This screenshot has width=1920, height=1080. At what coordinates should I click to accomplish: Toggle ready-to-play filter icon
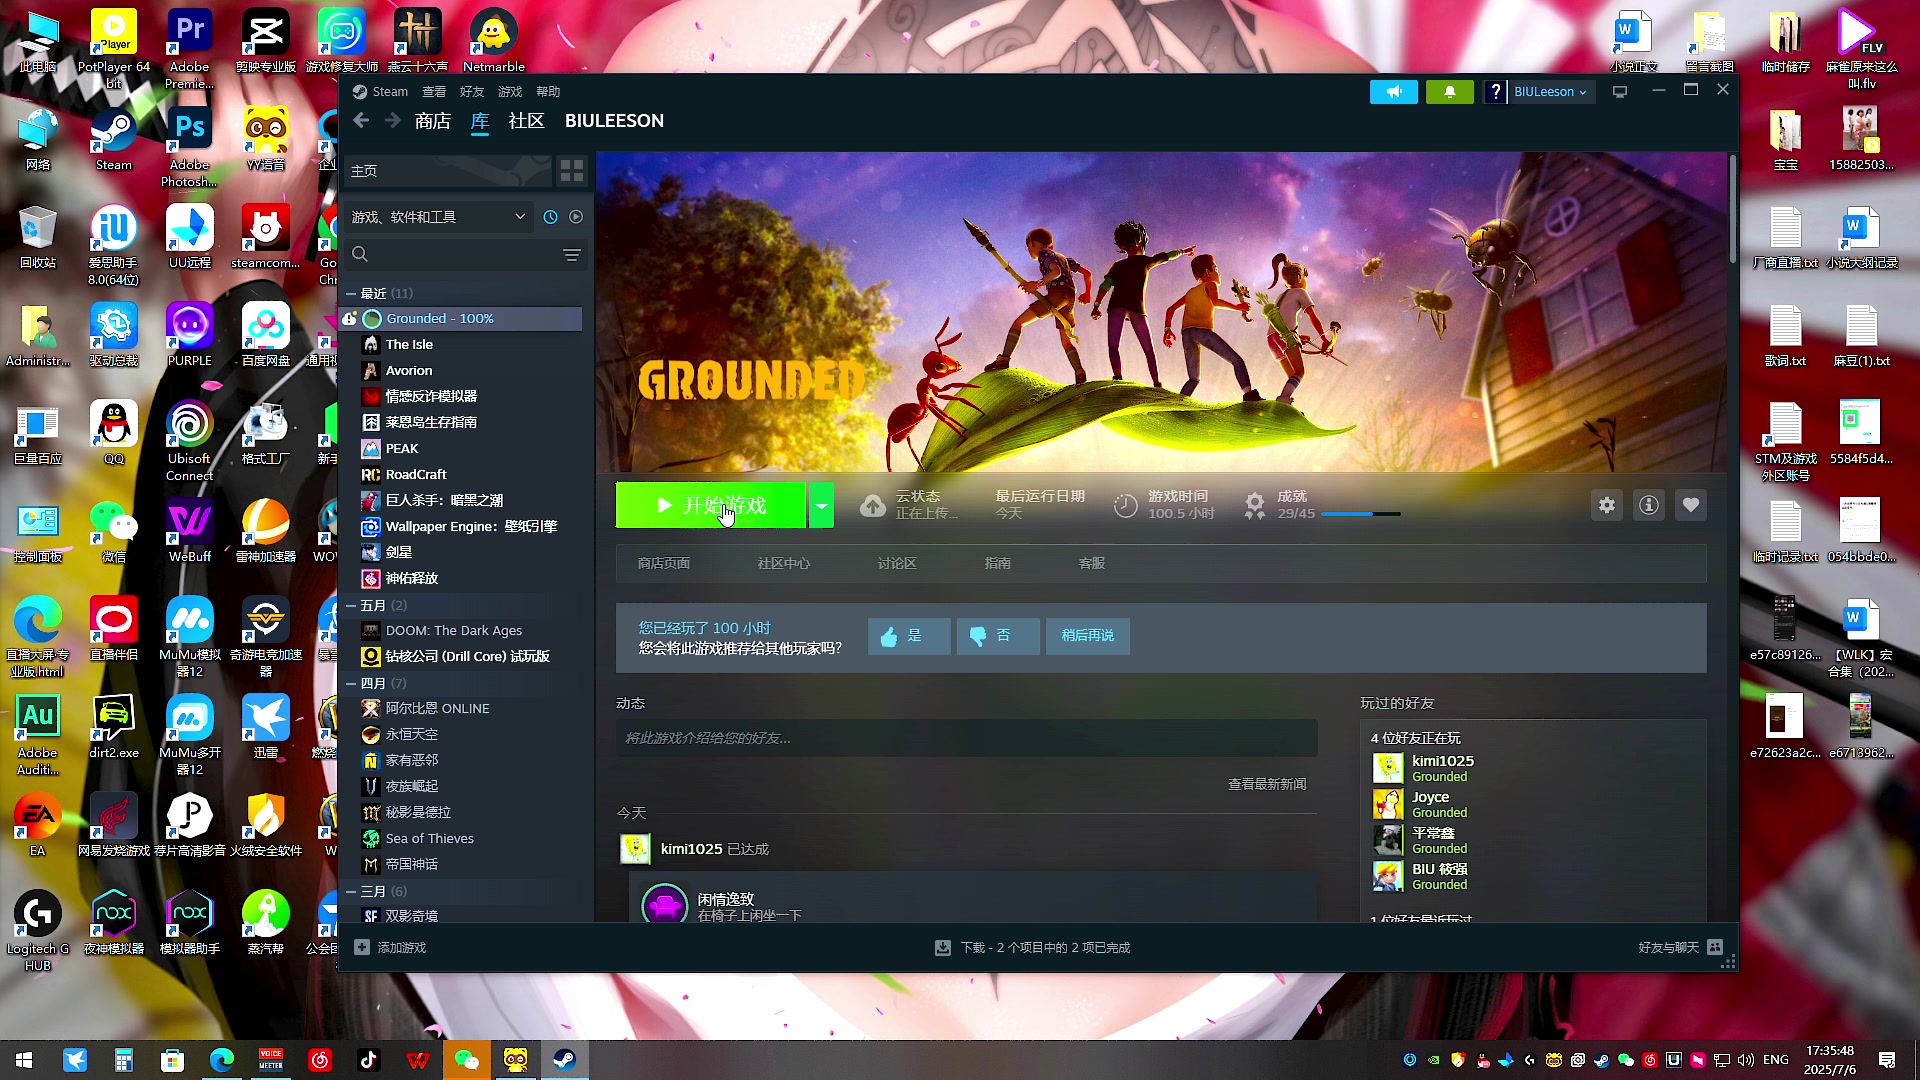point(576,217)
